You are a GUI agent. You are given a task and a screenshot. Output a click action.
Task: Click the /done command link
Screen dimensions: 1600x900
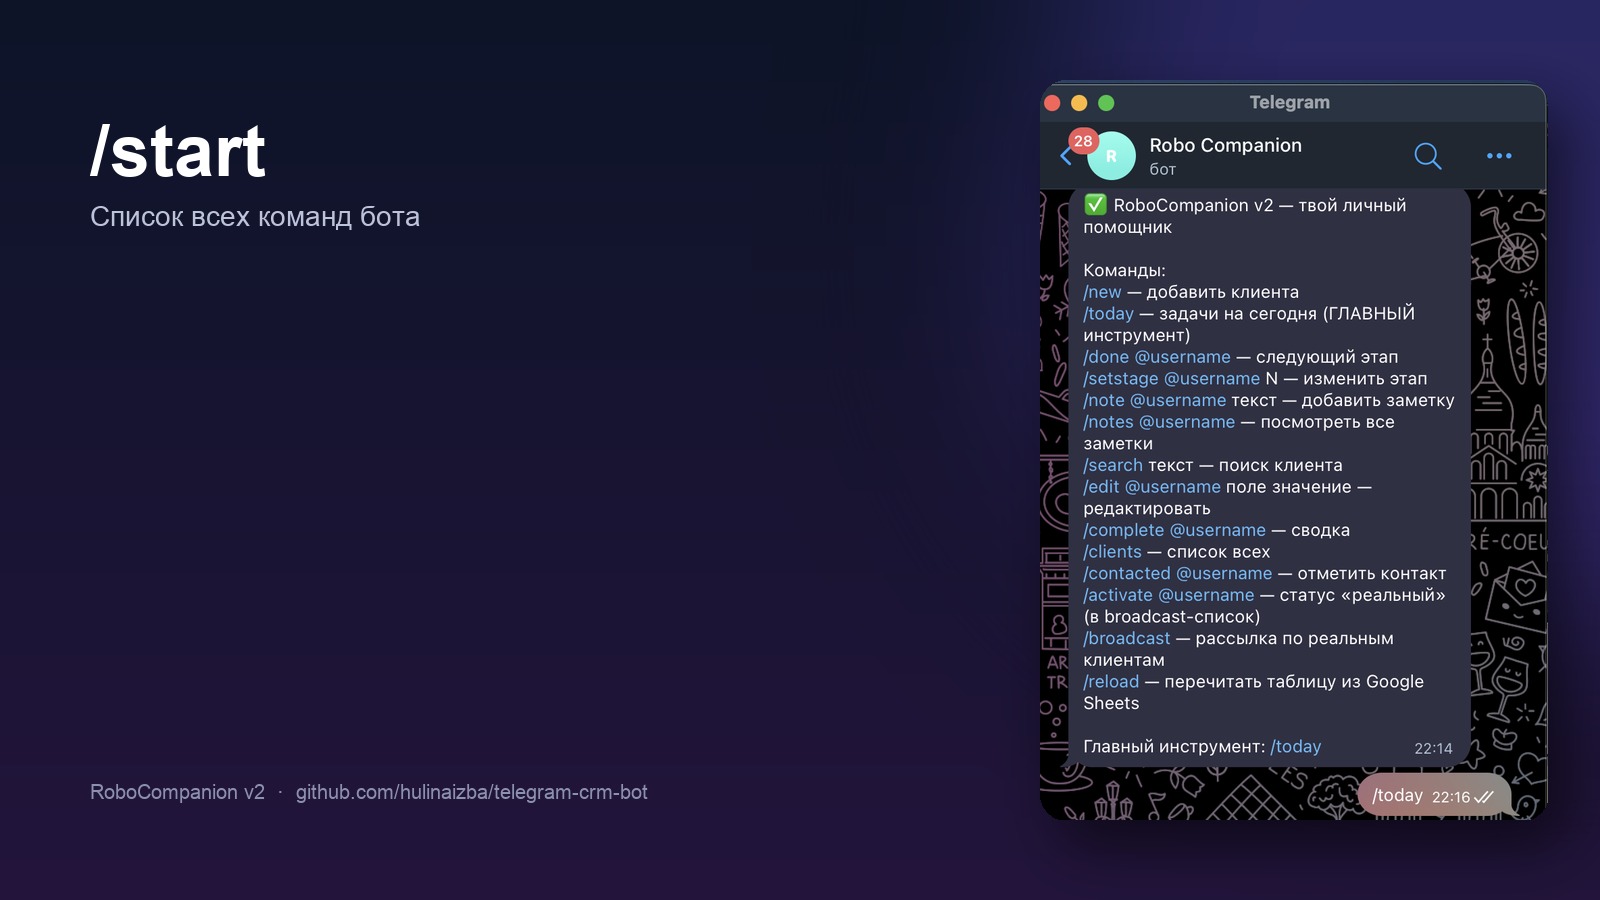(1106, 357)
